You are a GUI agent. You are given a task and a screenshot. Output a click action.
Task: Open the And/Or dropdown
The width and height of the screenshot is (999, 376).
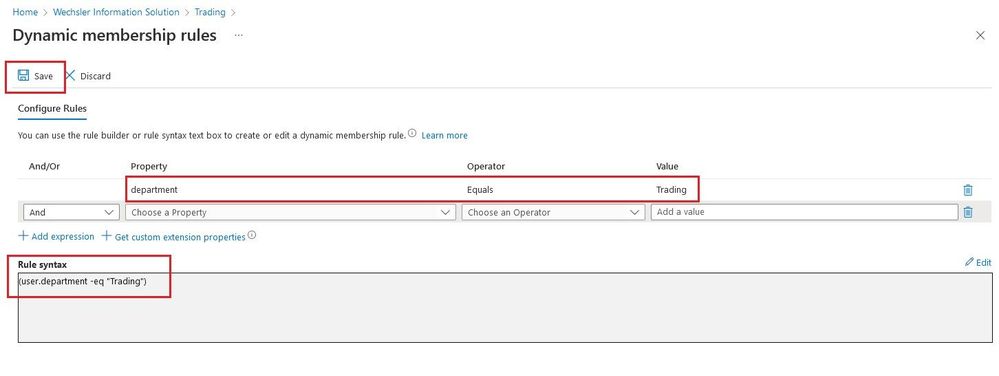[71, 212]
